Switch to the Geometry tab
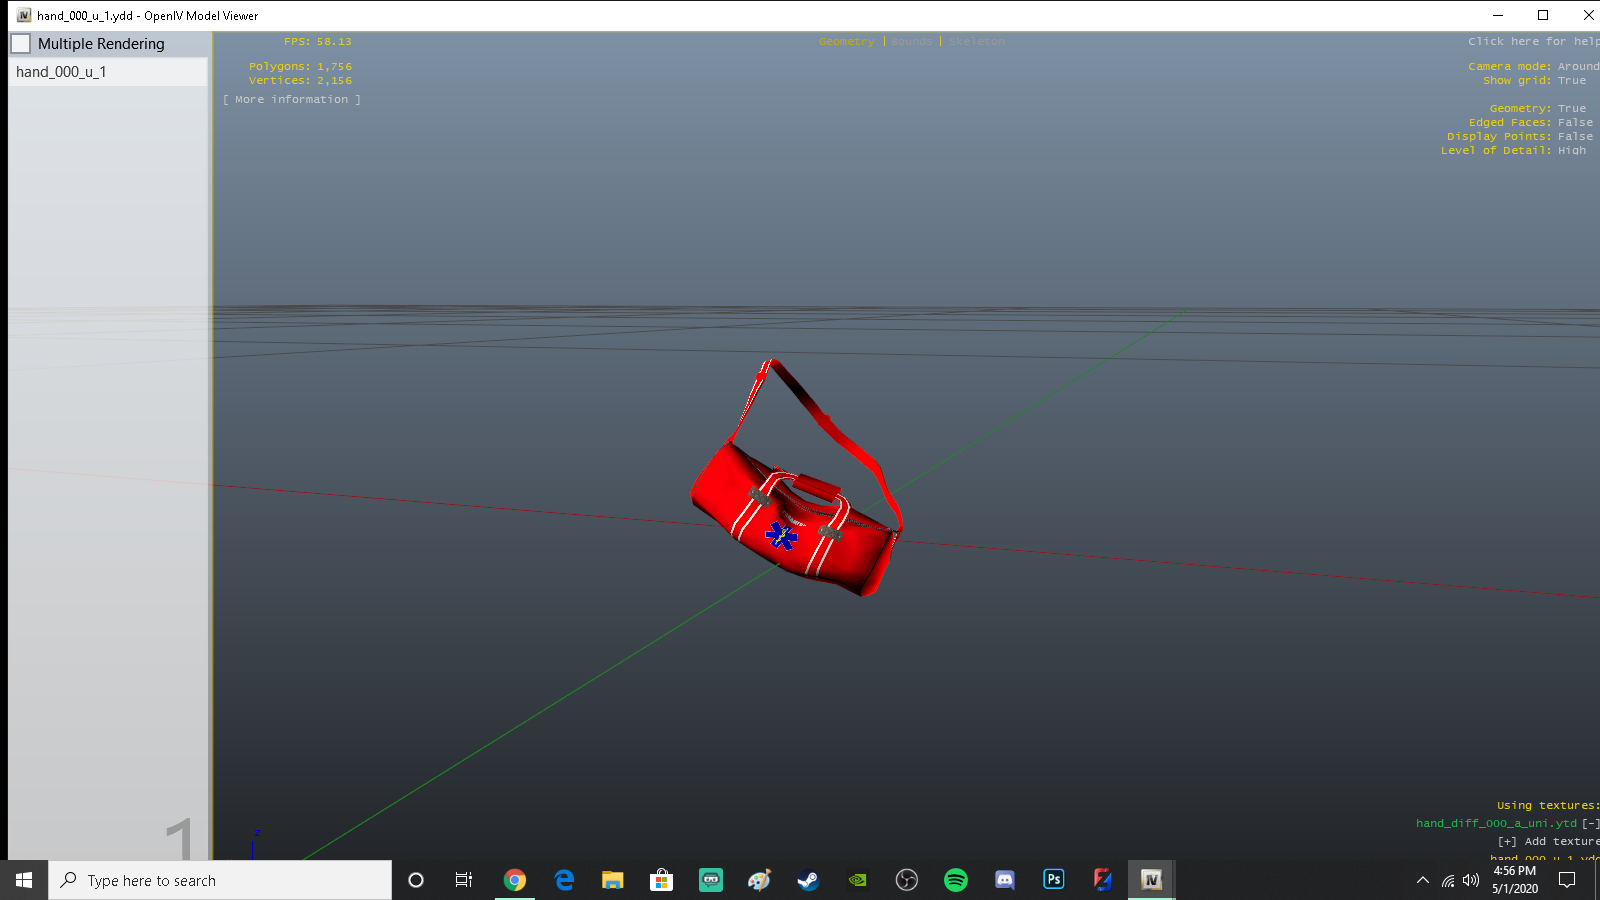The height and width of the screenshot is (900, 1600). click(846, 42)
